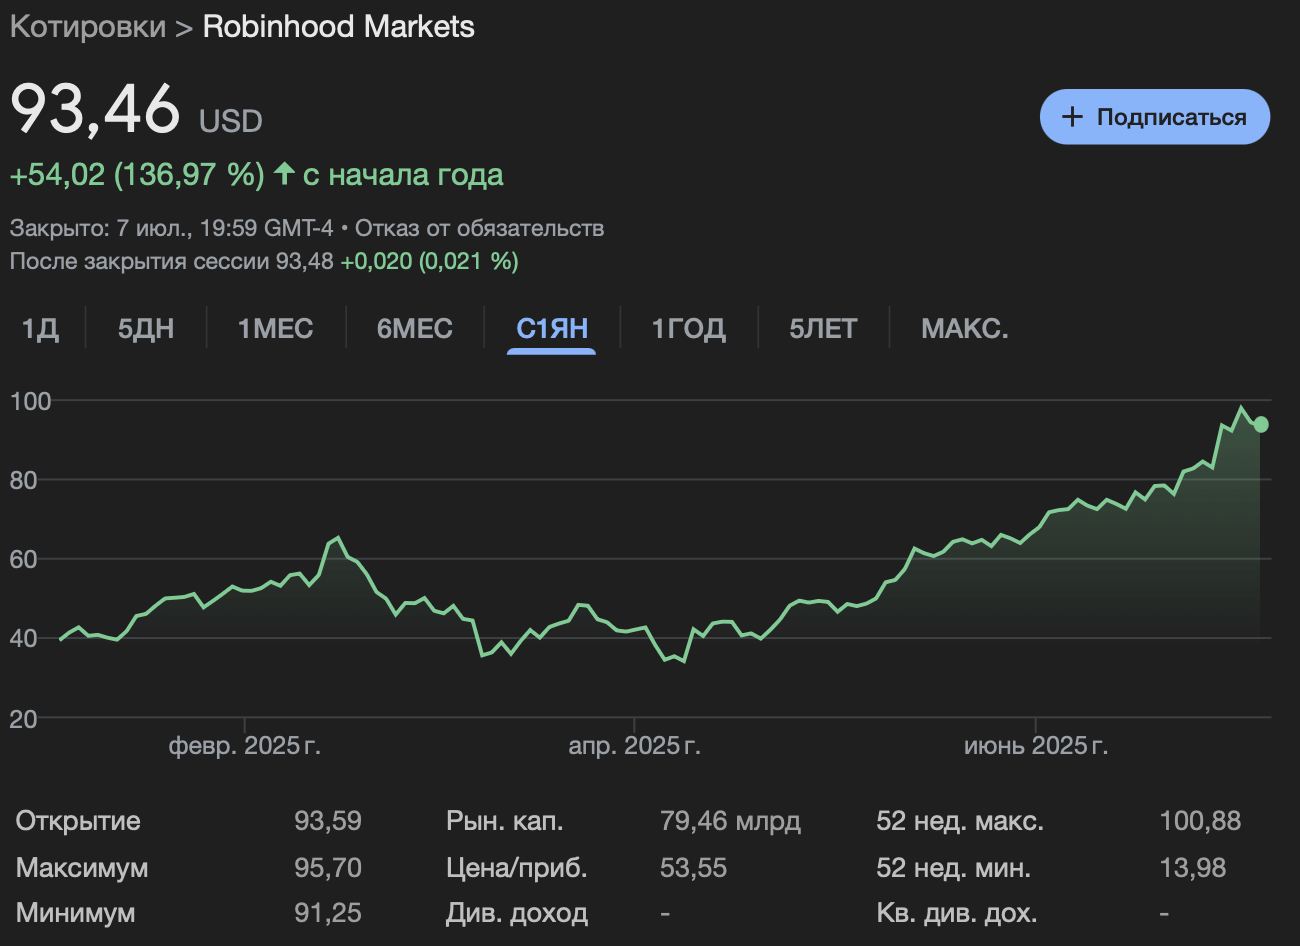Screen dimensions: 1300x946
Task: Switch to the 1МЕС tab
Action: [275, 328]
